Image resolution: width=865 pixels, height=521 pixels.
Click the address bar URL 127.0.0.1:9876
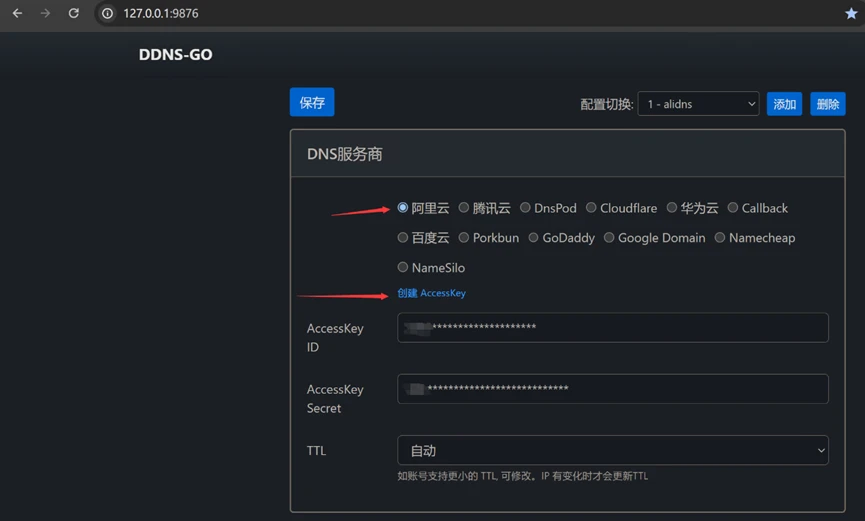pos(161,13)
